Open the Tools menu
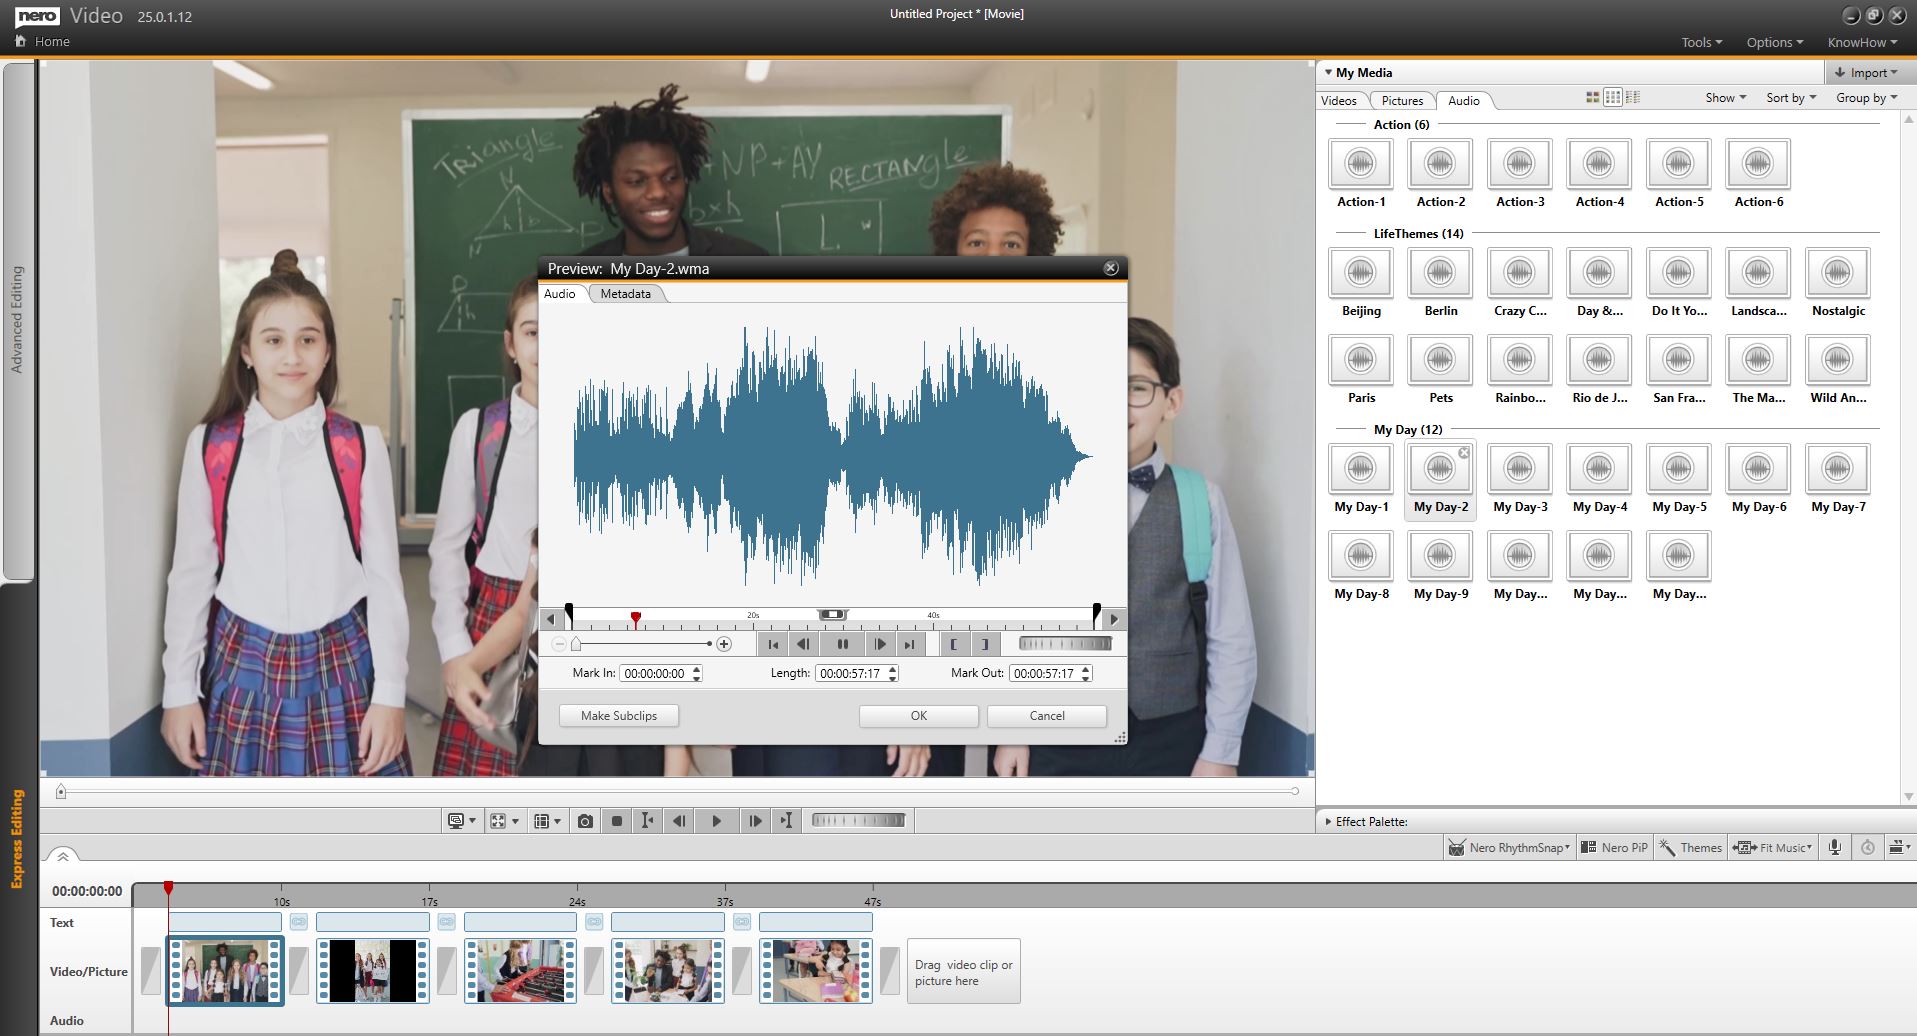Image resolution: width=1917 pixels, height=1036 pixels. pyautogui.click(x=1701, y=42)
